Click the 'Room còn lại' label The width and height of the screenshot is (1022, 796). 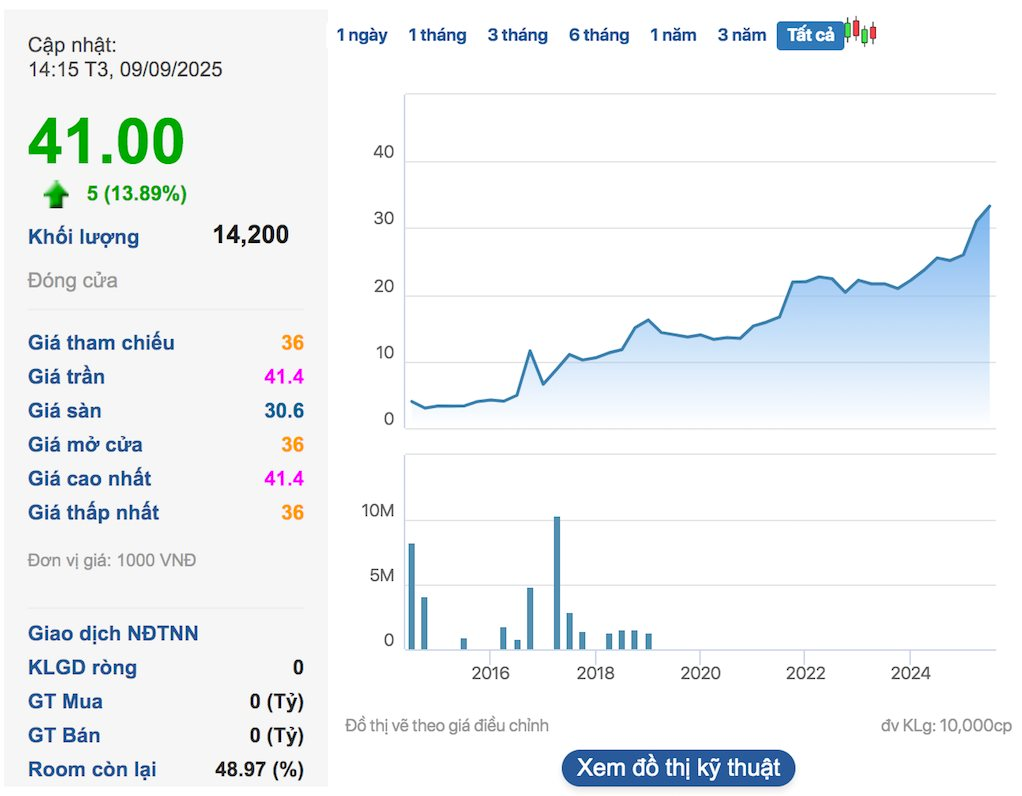(92, 769)
